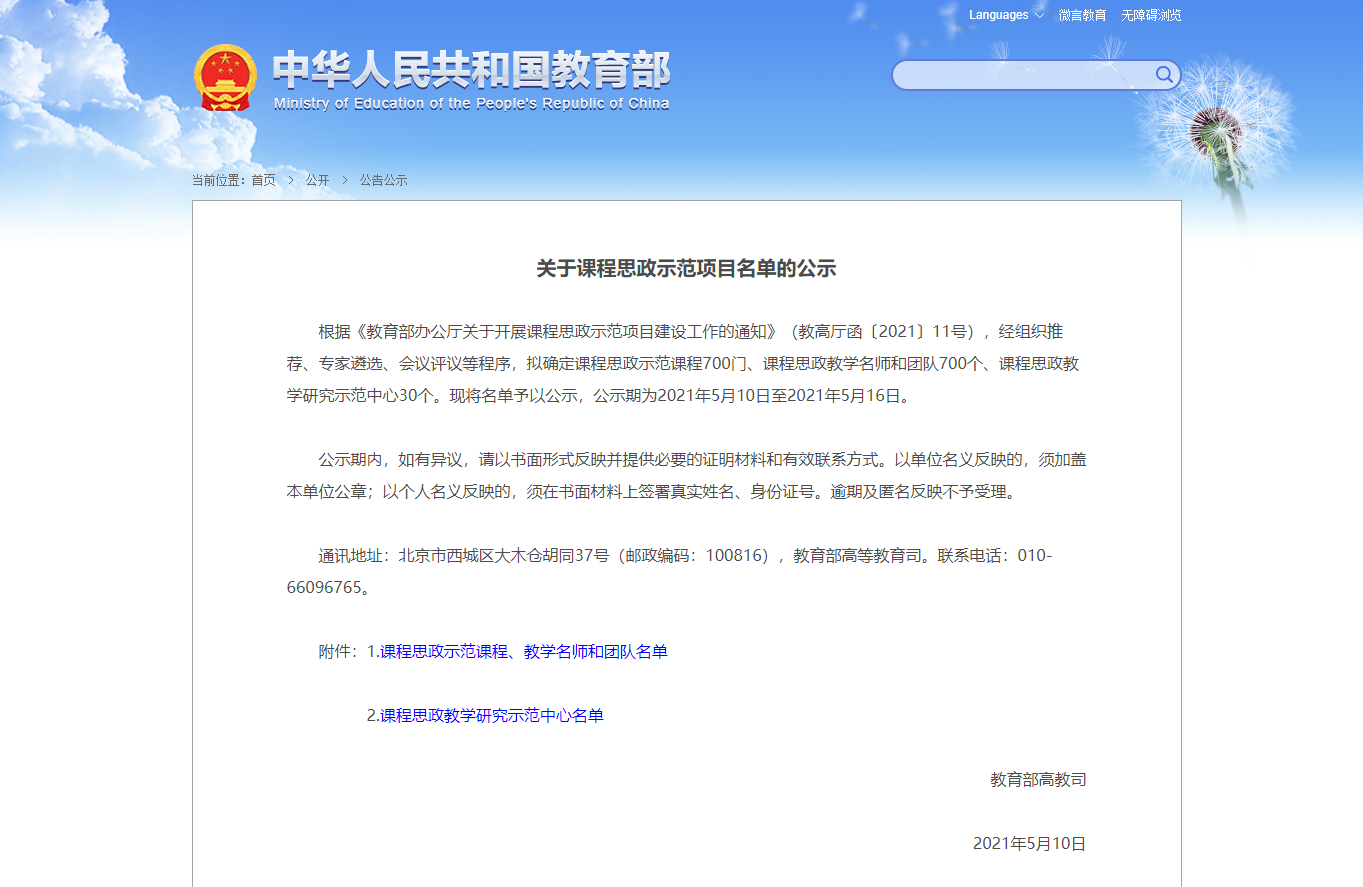Select the 公告公示 breadcrumb item
This screenshot has width=1363, height=887.
[x=384, y=180]
